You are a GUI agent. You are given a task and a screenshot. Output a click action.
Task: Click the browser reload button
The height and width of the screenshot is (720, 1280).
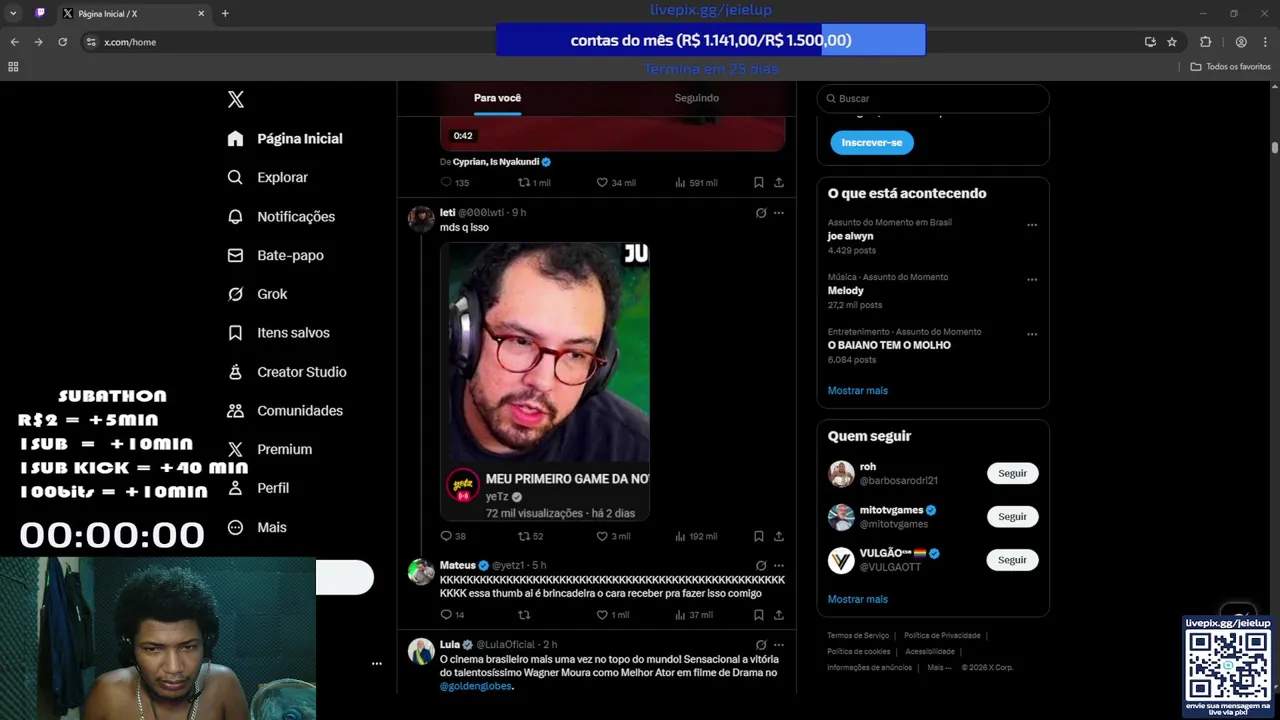coord(62,42)
